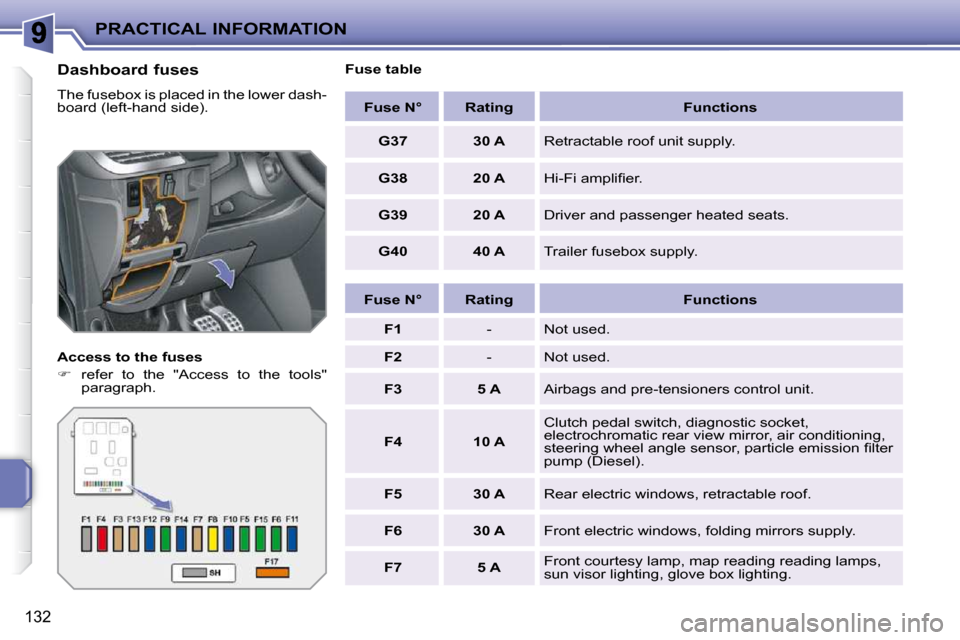Click 'Rear electric windows, retractable roof.' text
The width and height of the screenshot is (960, 640).
click(677, 494)
